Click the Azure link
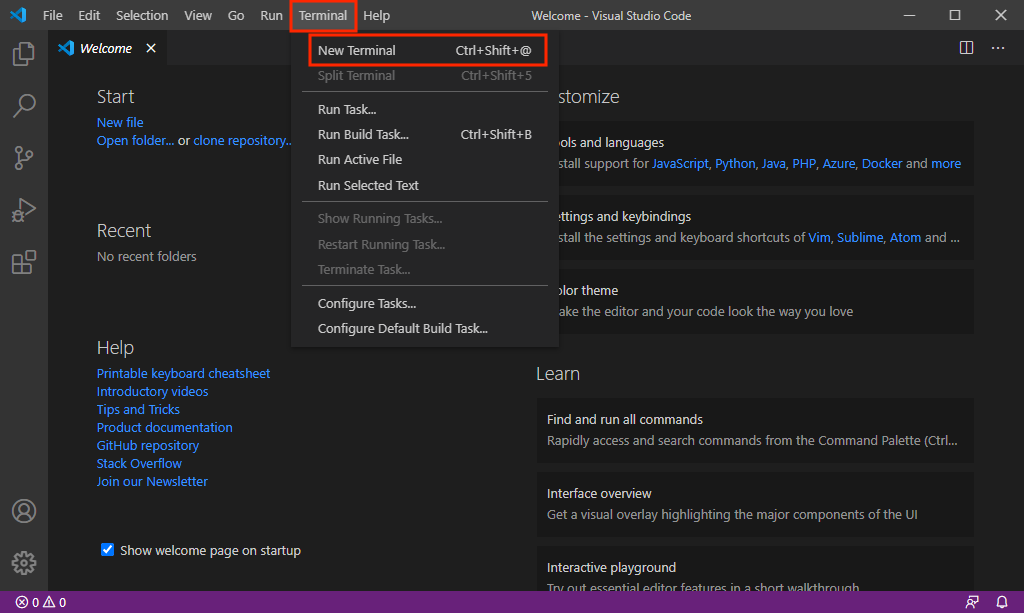The image size is (1024, 613). point(839,163)
